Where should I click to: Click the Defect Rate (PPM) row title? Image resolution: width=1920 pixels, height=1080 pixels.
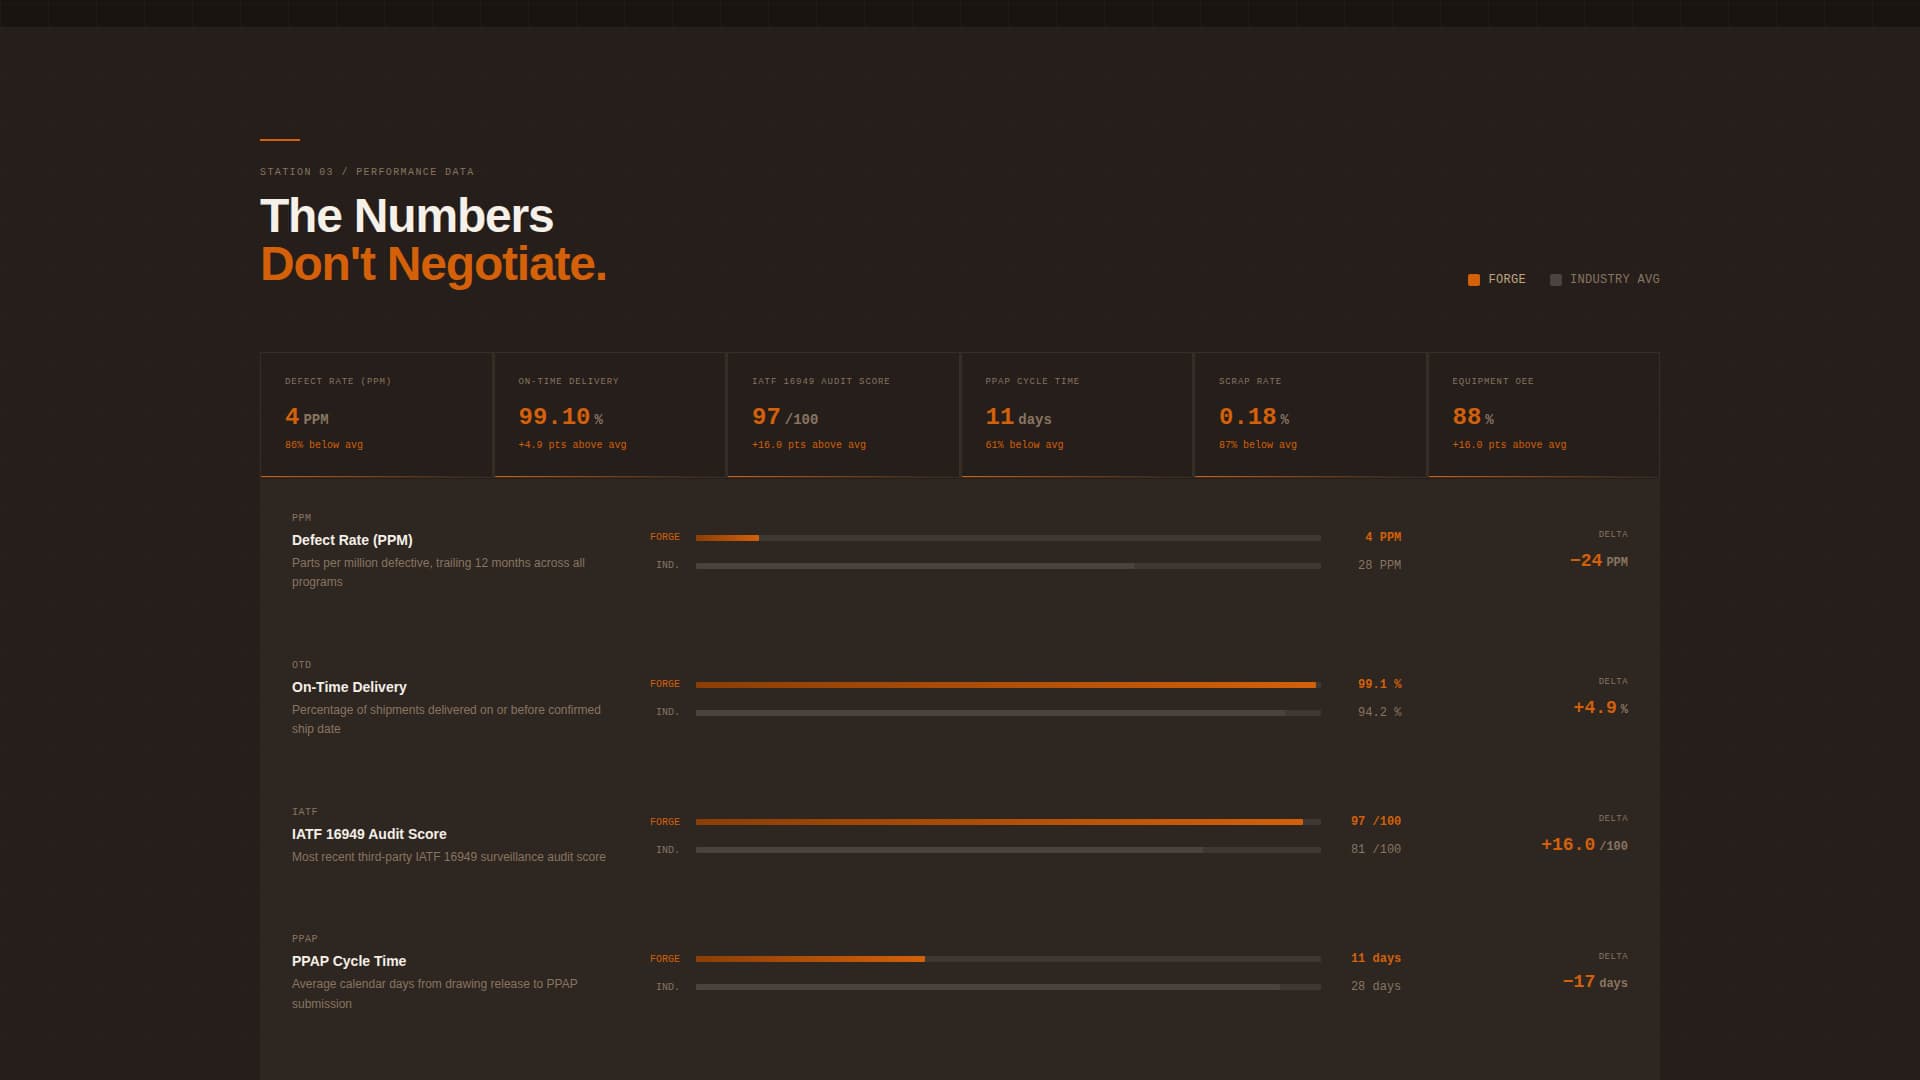(352, 540)
